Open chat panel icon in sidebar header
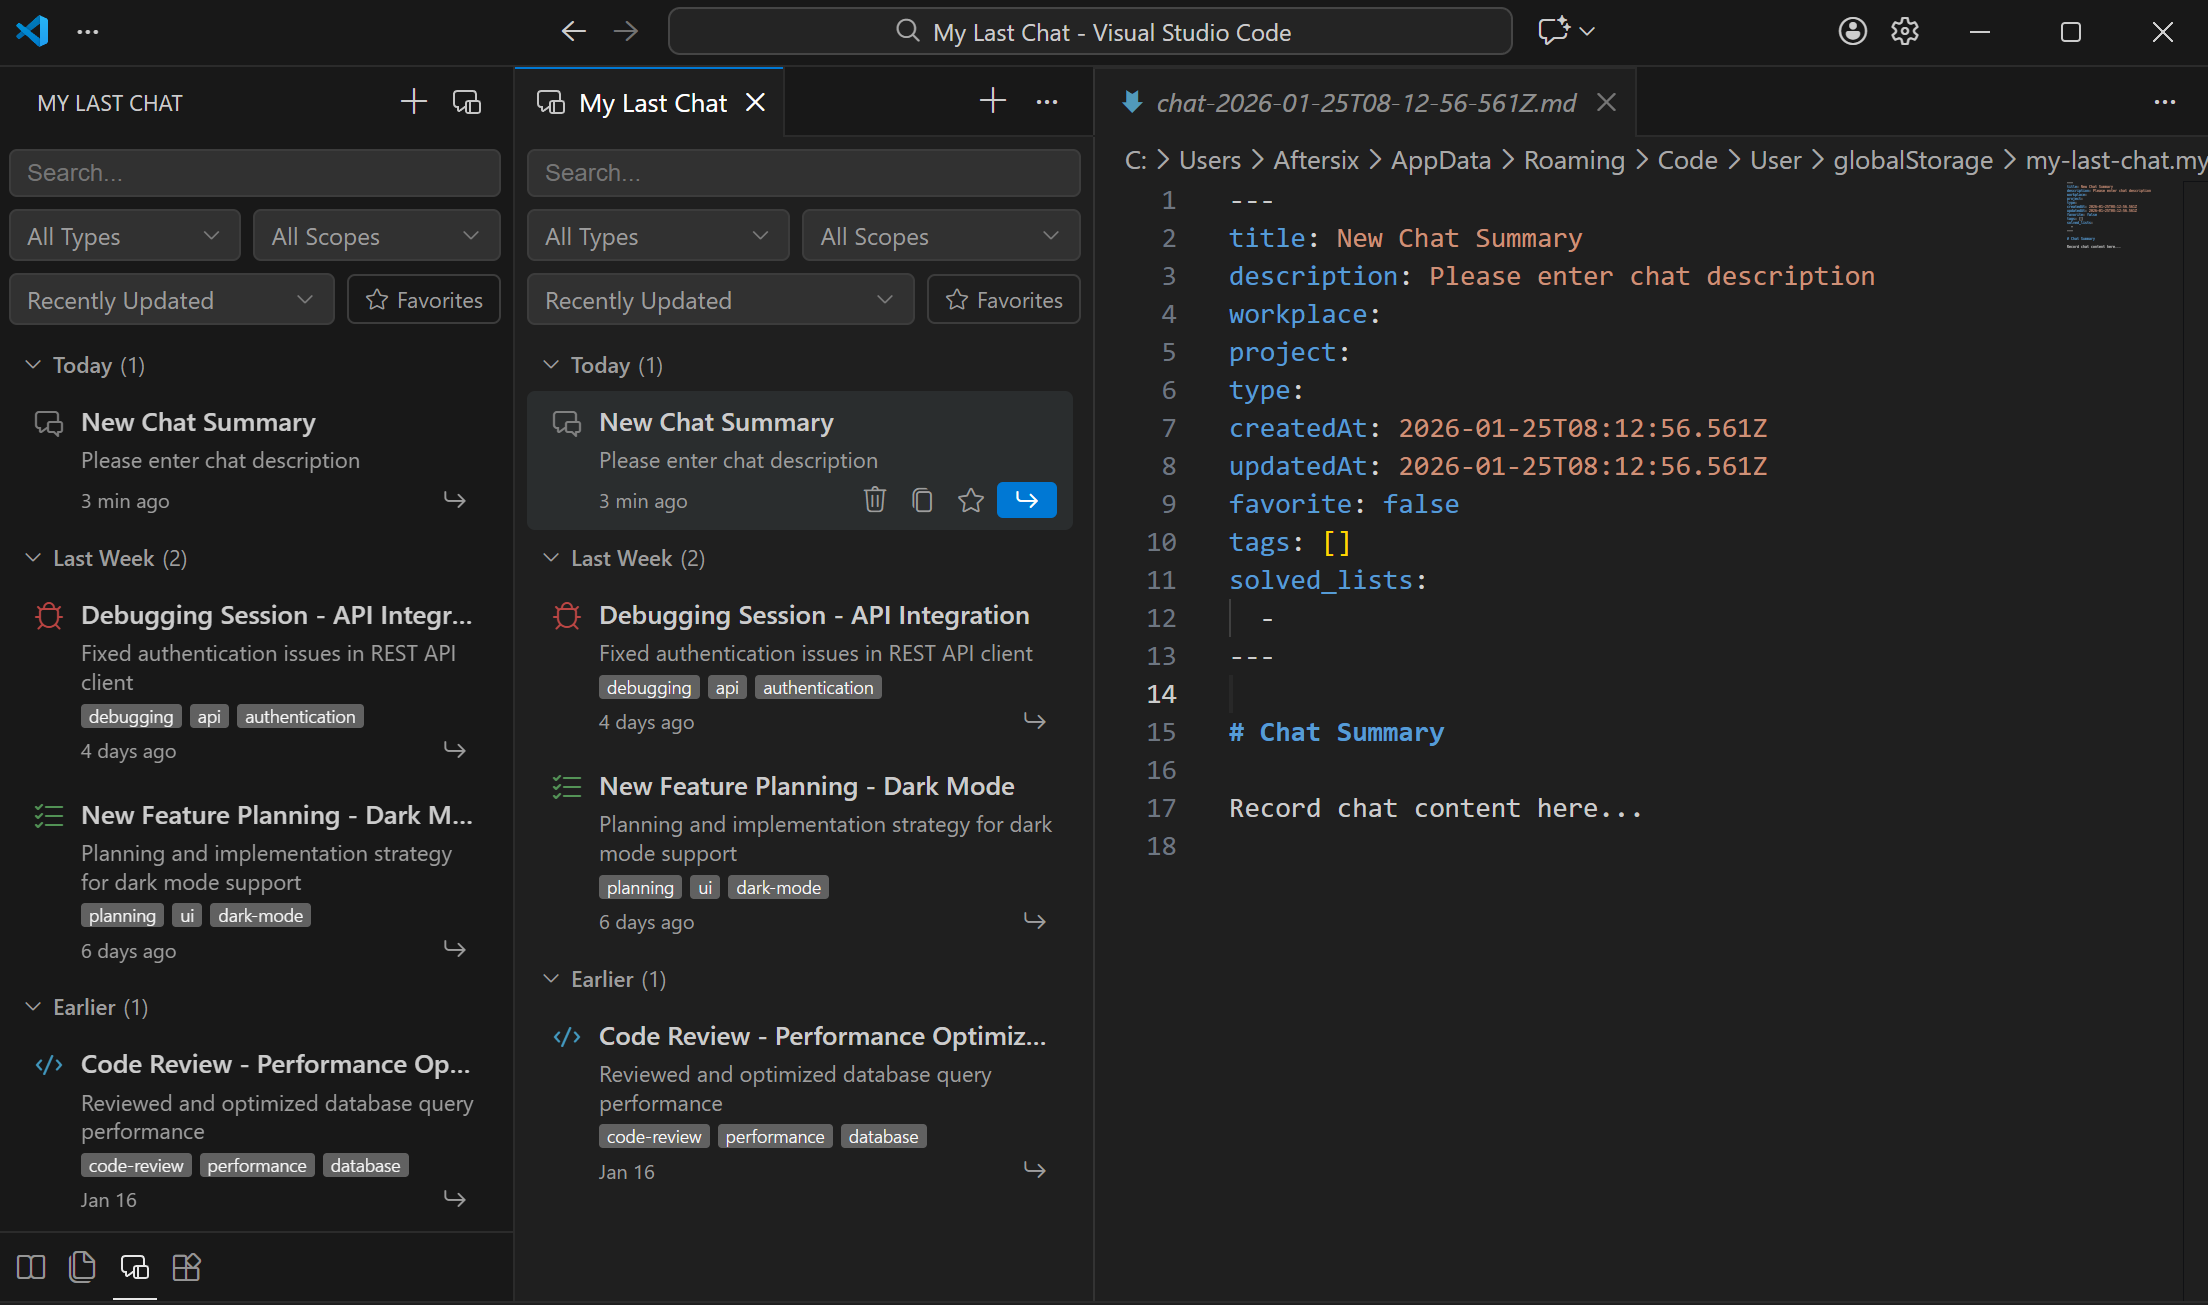Viewport: 2208px width, 1305px height. 467,102
